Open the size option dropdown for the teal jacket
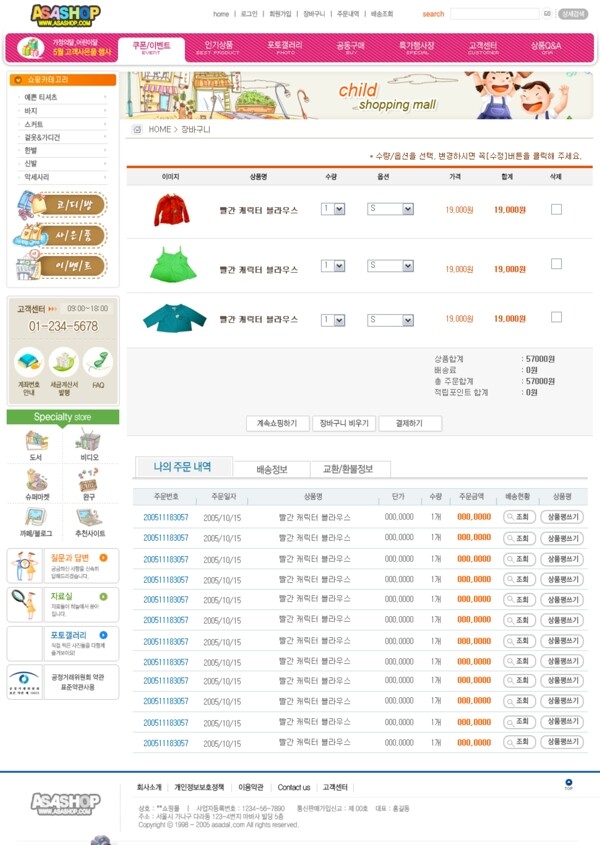Screen dimensions: 600x845 (x=390, y=320)
